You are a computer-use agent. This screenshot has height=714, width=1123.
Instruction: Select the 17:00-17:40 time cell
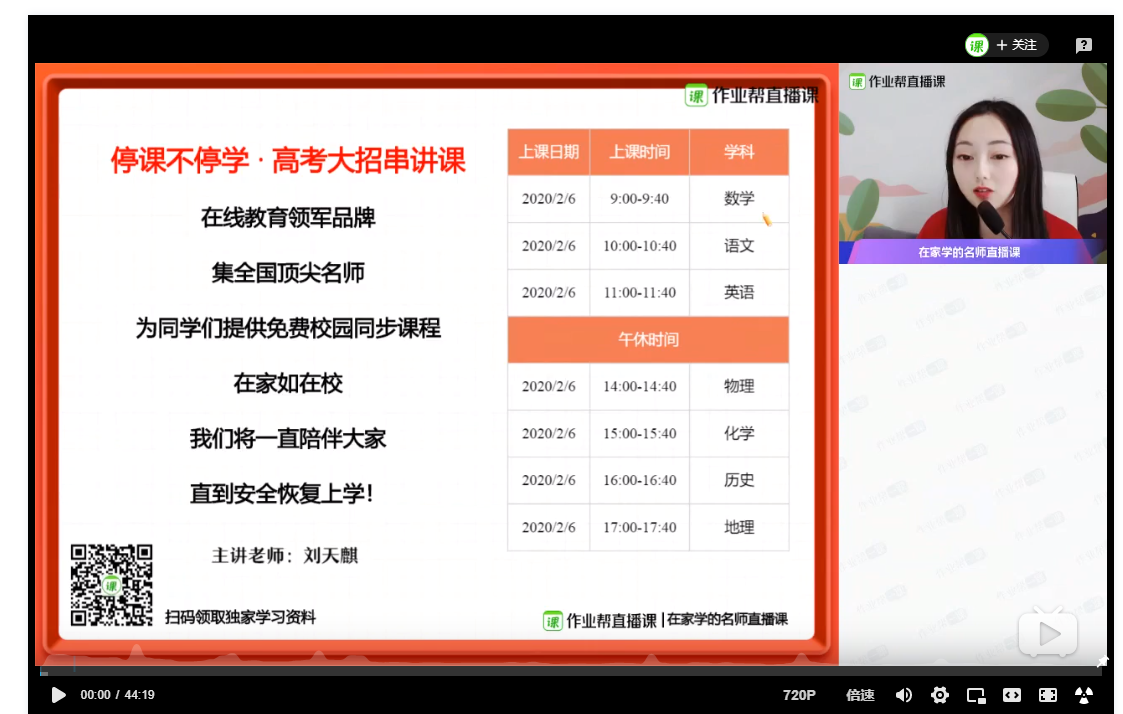640,527
